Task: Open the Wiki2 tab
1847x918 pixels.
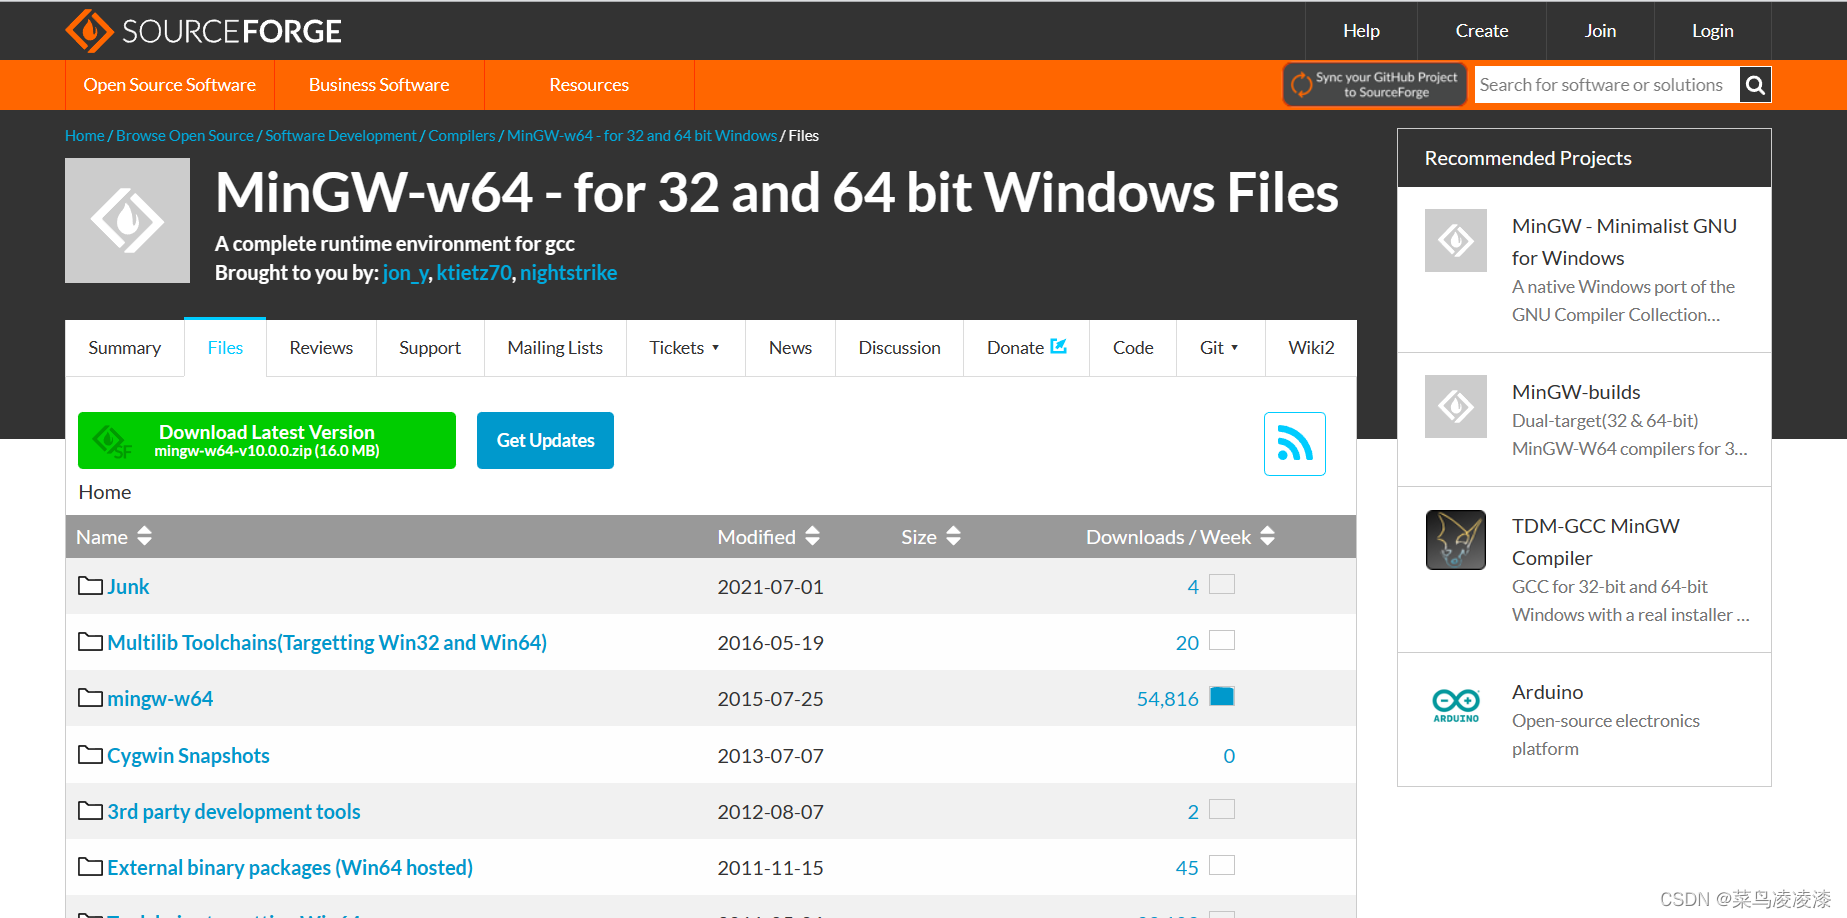Action: click(x=1311, y=348)
